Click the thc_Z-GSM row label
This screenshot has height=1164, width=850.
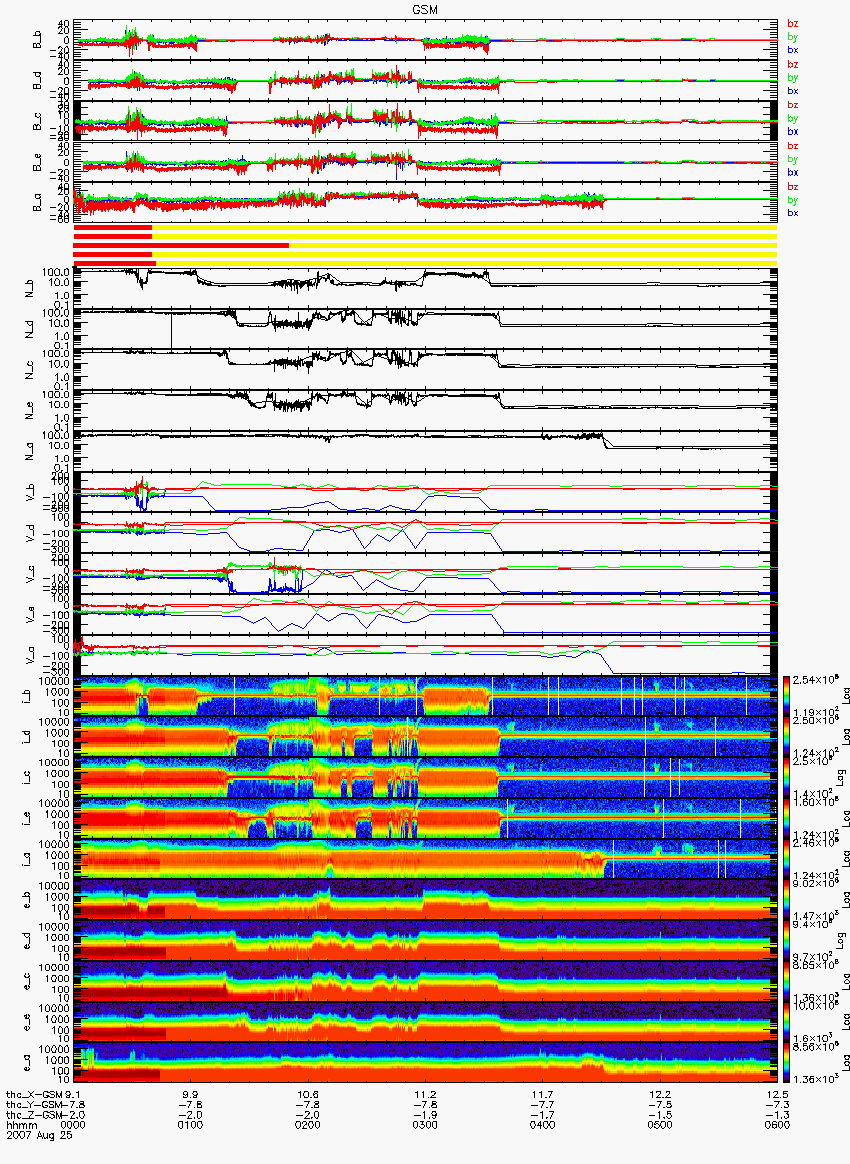32,1114
